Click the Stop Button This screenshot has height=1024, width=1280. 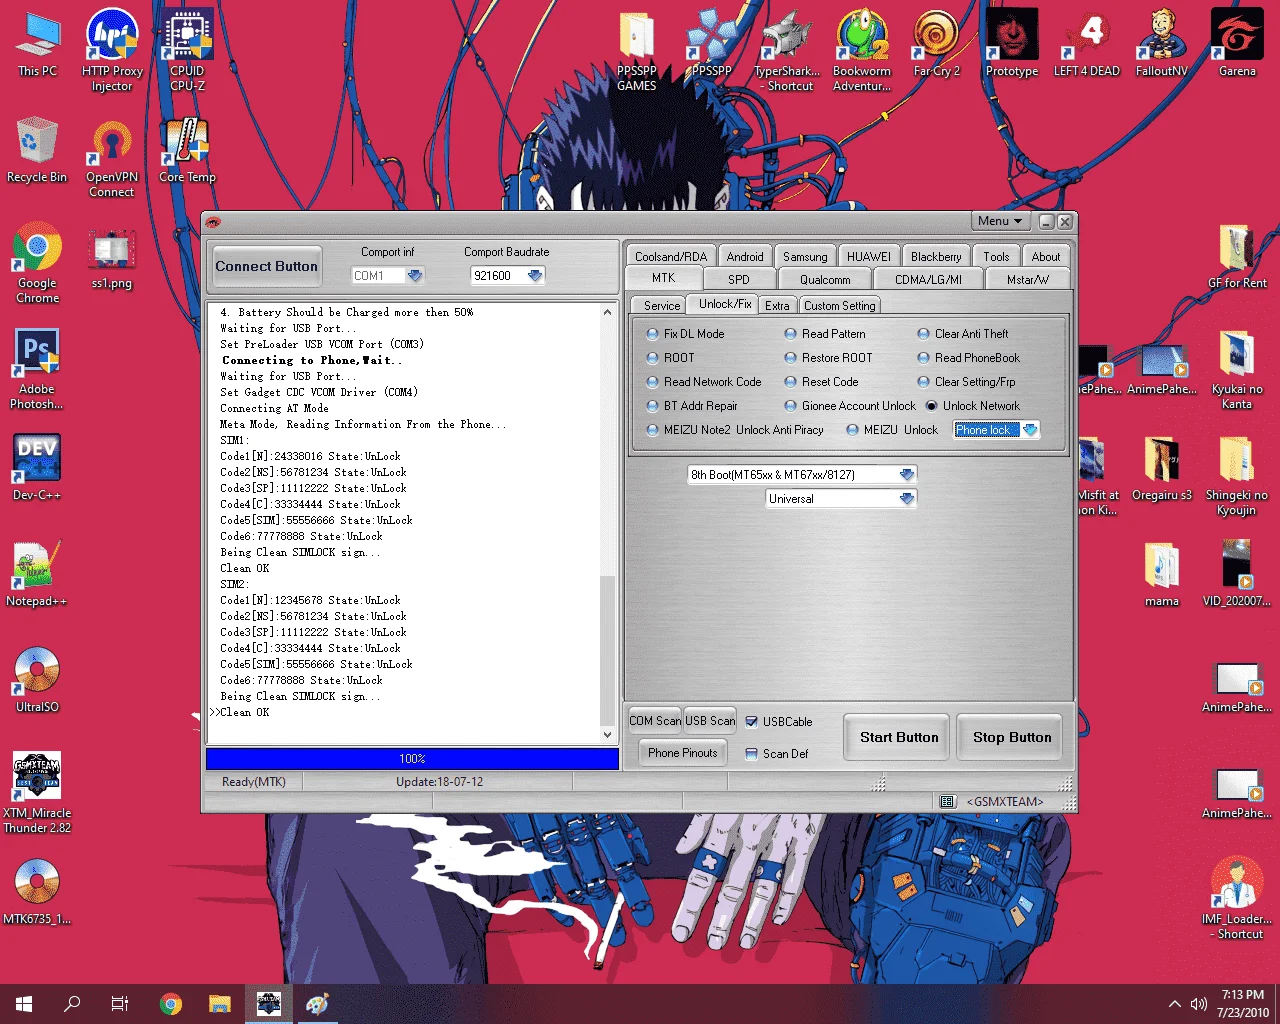[x=1012, y=737]
